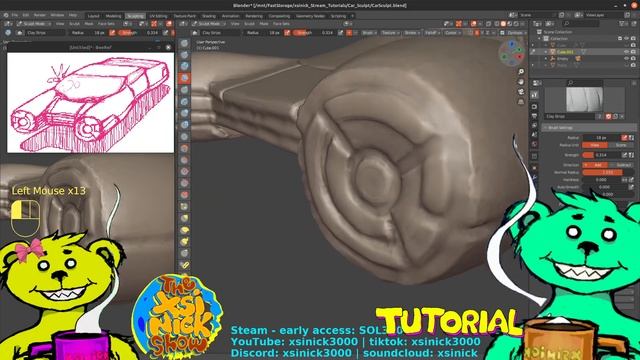Click the Radius field in Brush Settings
The height and width of the screenshot is (360, 640).
[x=602, y=138]
